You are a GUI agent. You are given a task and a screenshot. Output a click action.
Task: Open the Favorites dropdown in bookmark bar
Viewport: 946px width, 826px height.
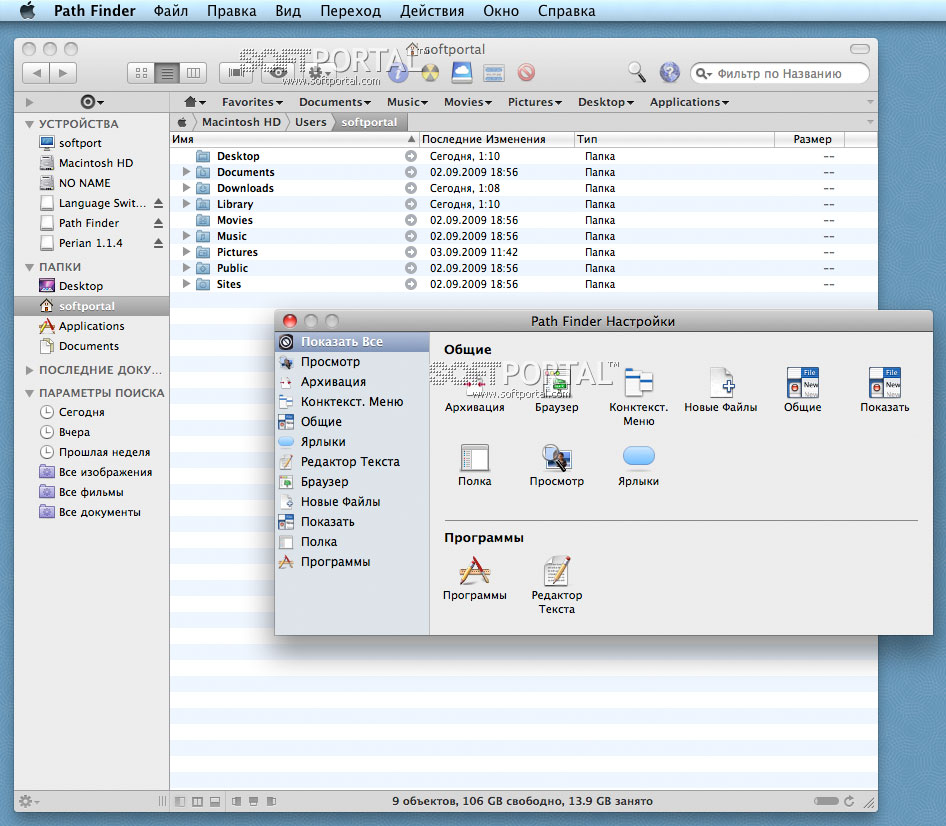(251, 102)
